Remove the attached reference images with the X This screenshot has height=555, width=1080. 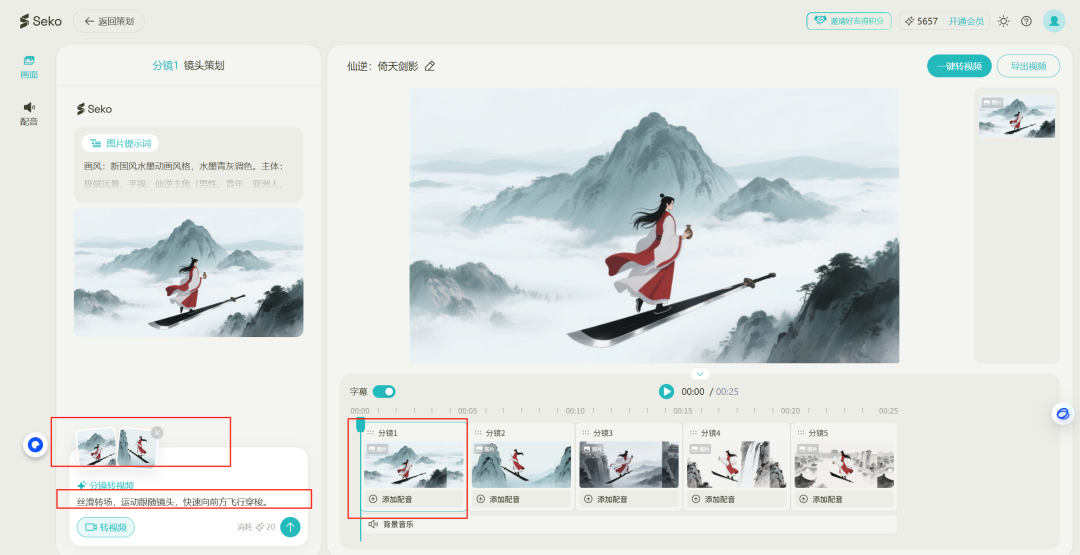pos(157,432)
